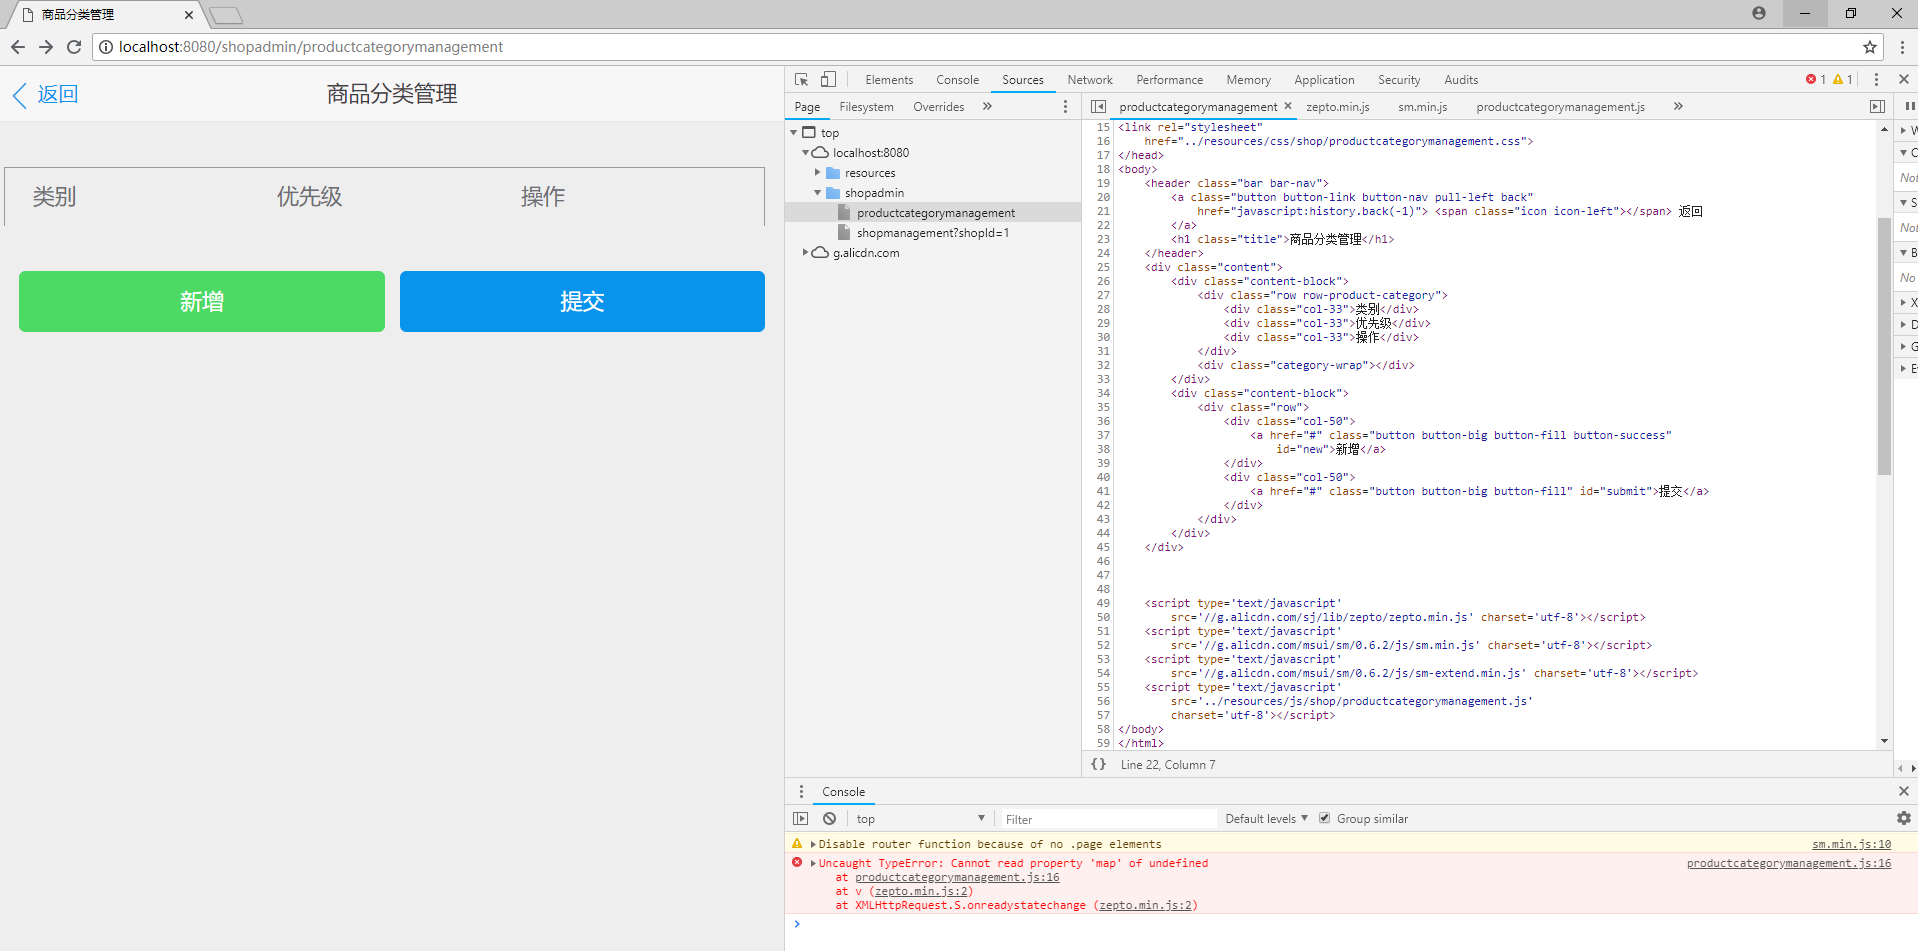Expand the g.alicdn.com domain node
Screen dimensions: 1918x951
(x=806, y=253)
